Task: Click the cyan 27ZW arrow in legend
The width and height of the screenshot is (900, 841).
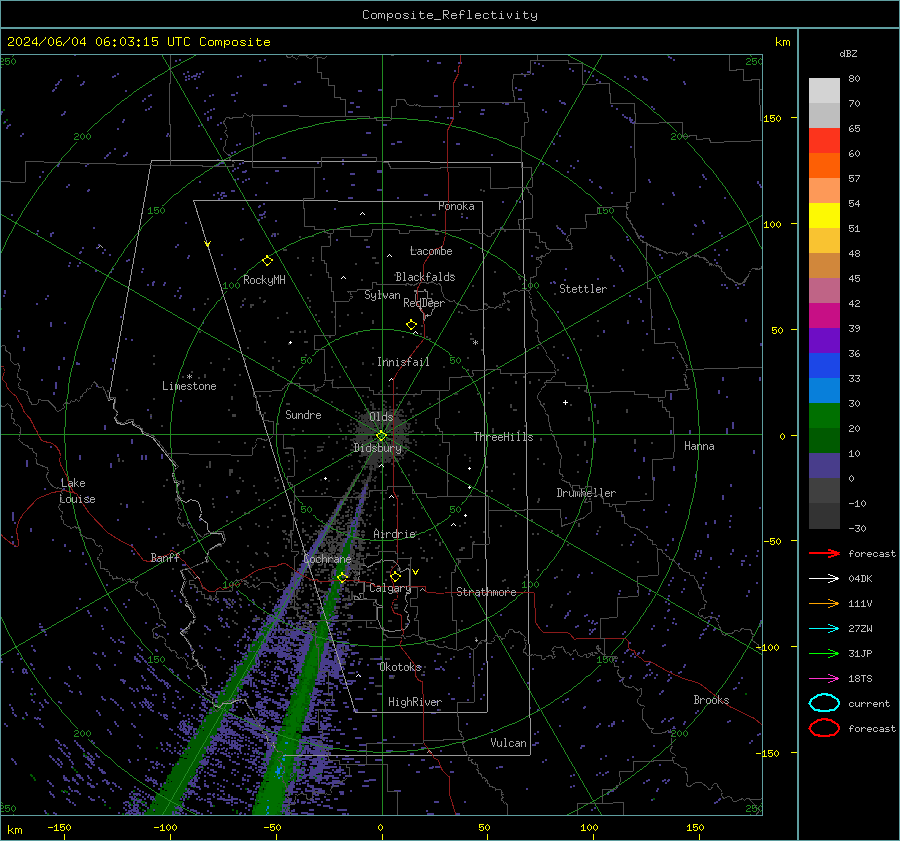Action: (824, 629)
